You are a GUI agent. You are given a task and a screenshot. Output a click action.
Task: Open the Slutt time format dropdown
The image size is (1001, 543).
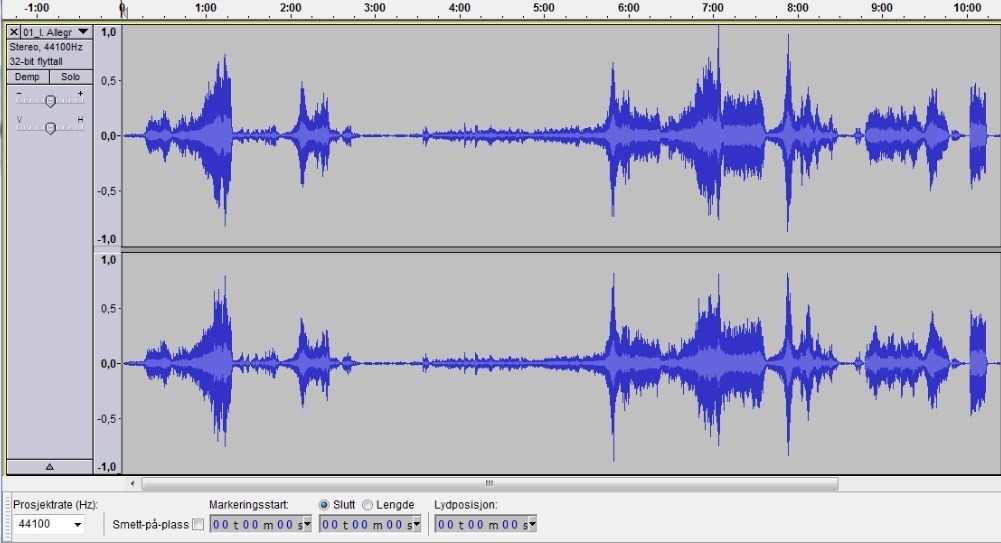coord(417,524)
